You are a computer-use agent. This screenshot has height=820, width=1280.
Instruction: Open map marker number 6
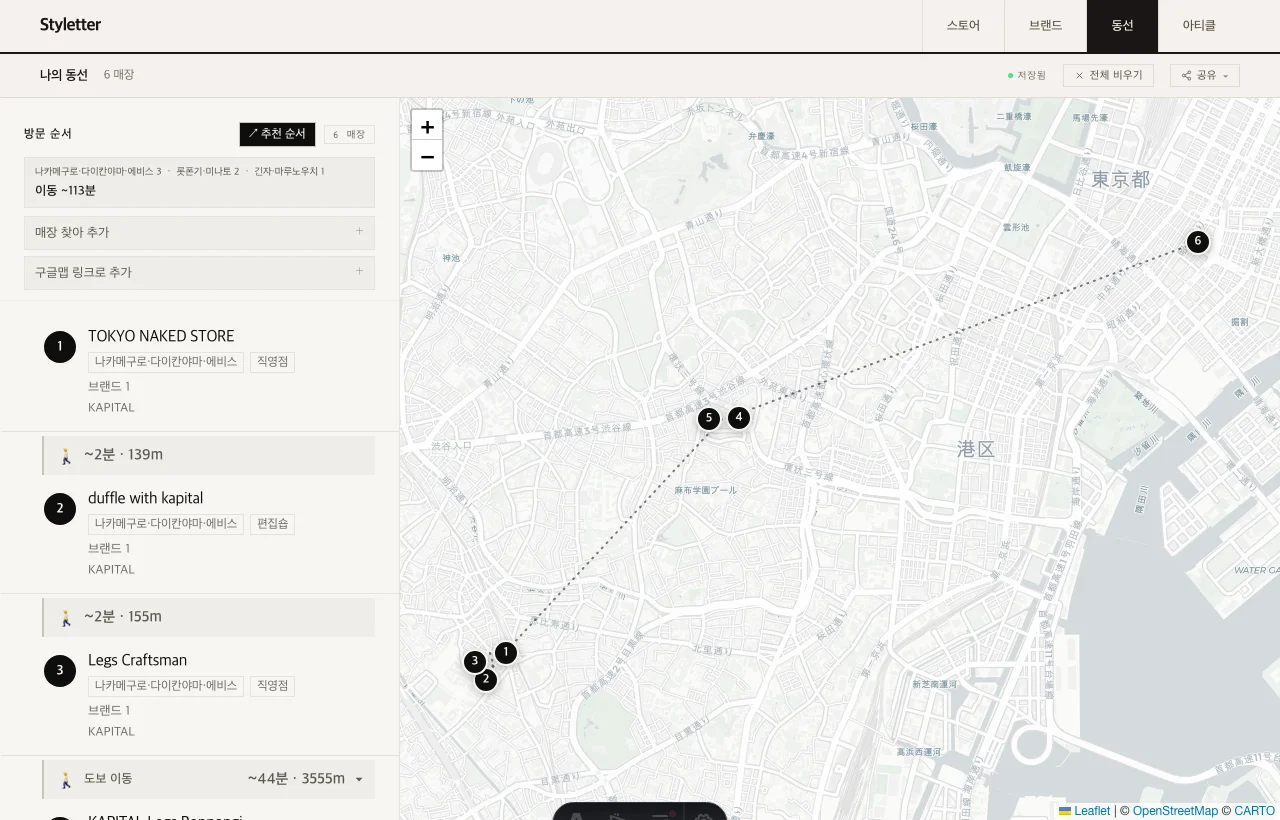pos(1197,241)
